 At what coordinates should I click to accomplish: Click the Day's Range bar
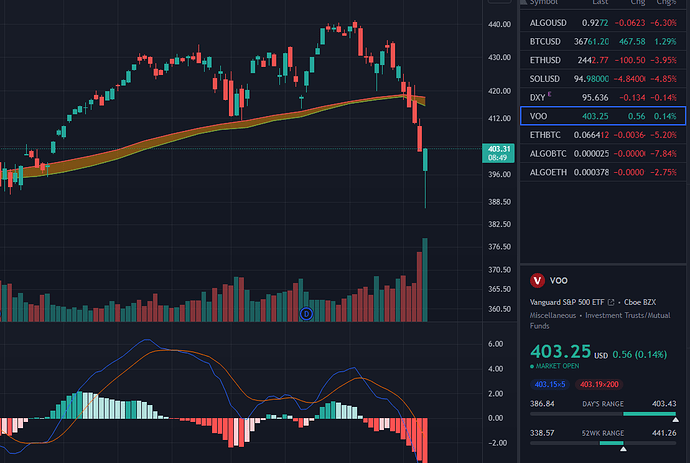pyautogui.click(x=603, y=414)
